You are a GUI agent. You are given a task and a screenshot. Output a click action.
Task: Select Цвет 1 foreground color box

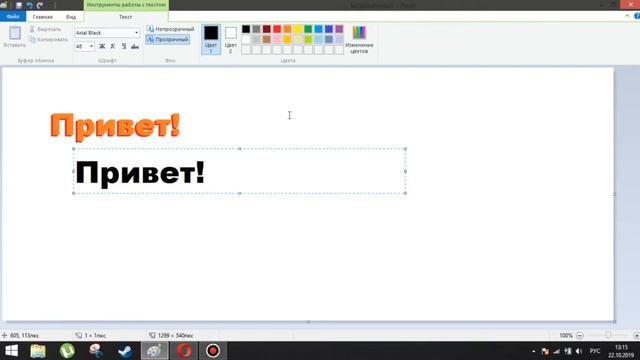pyautogui.click(x=211, y=40)
